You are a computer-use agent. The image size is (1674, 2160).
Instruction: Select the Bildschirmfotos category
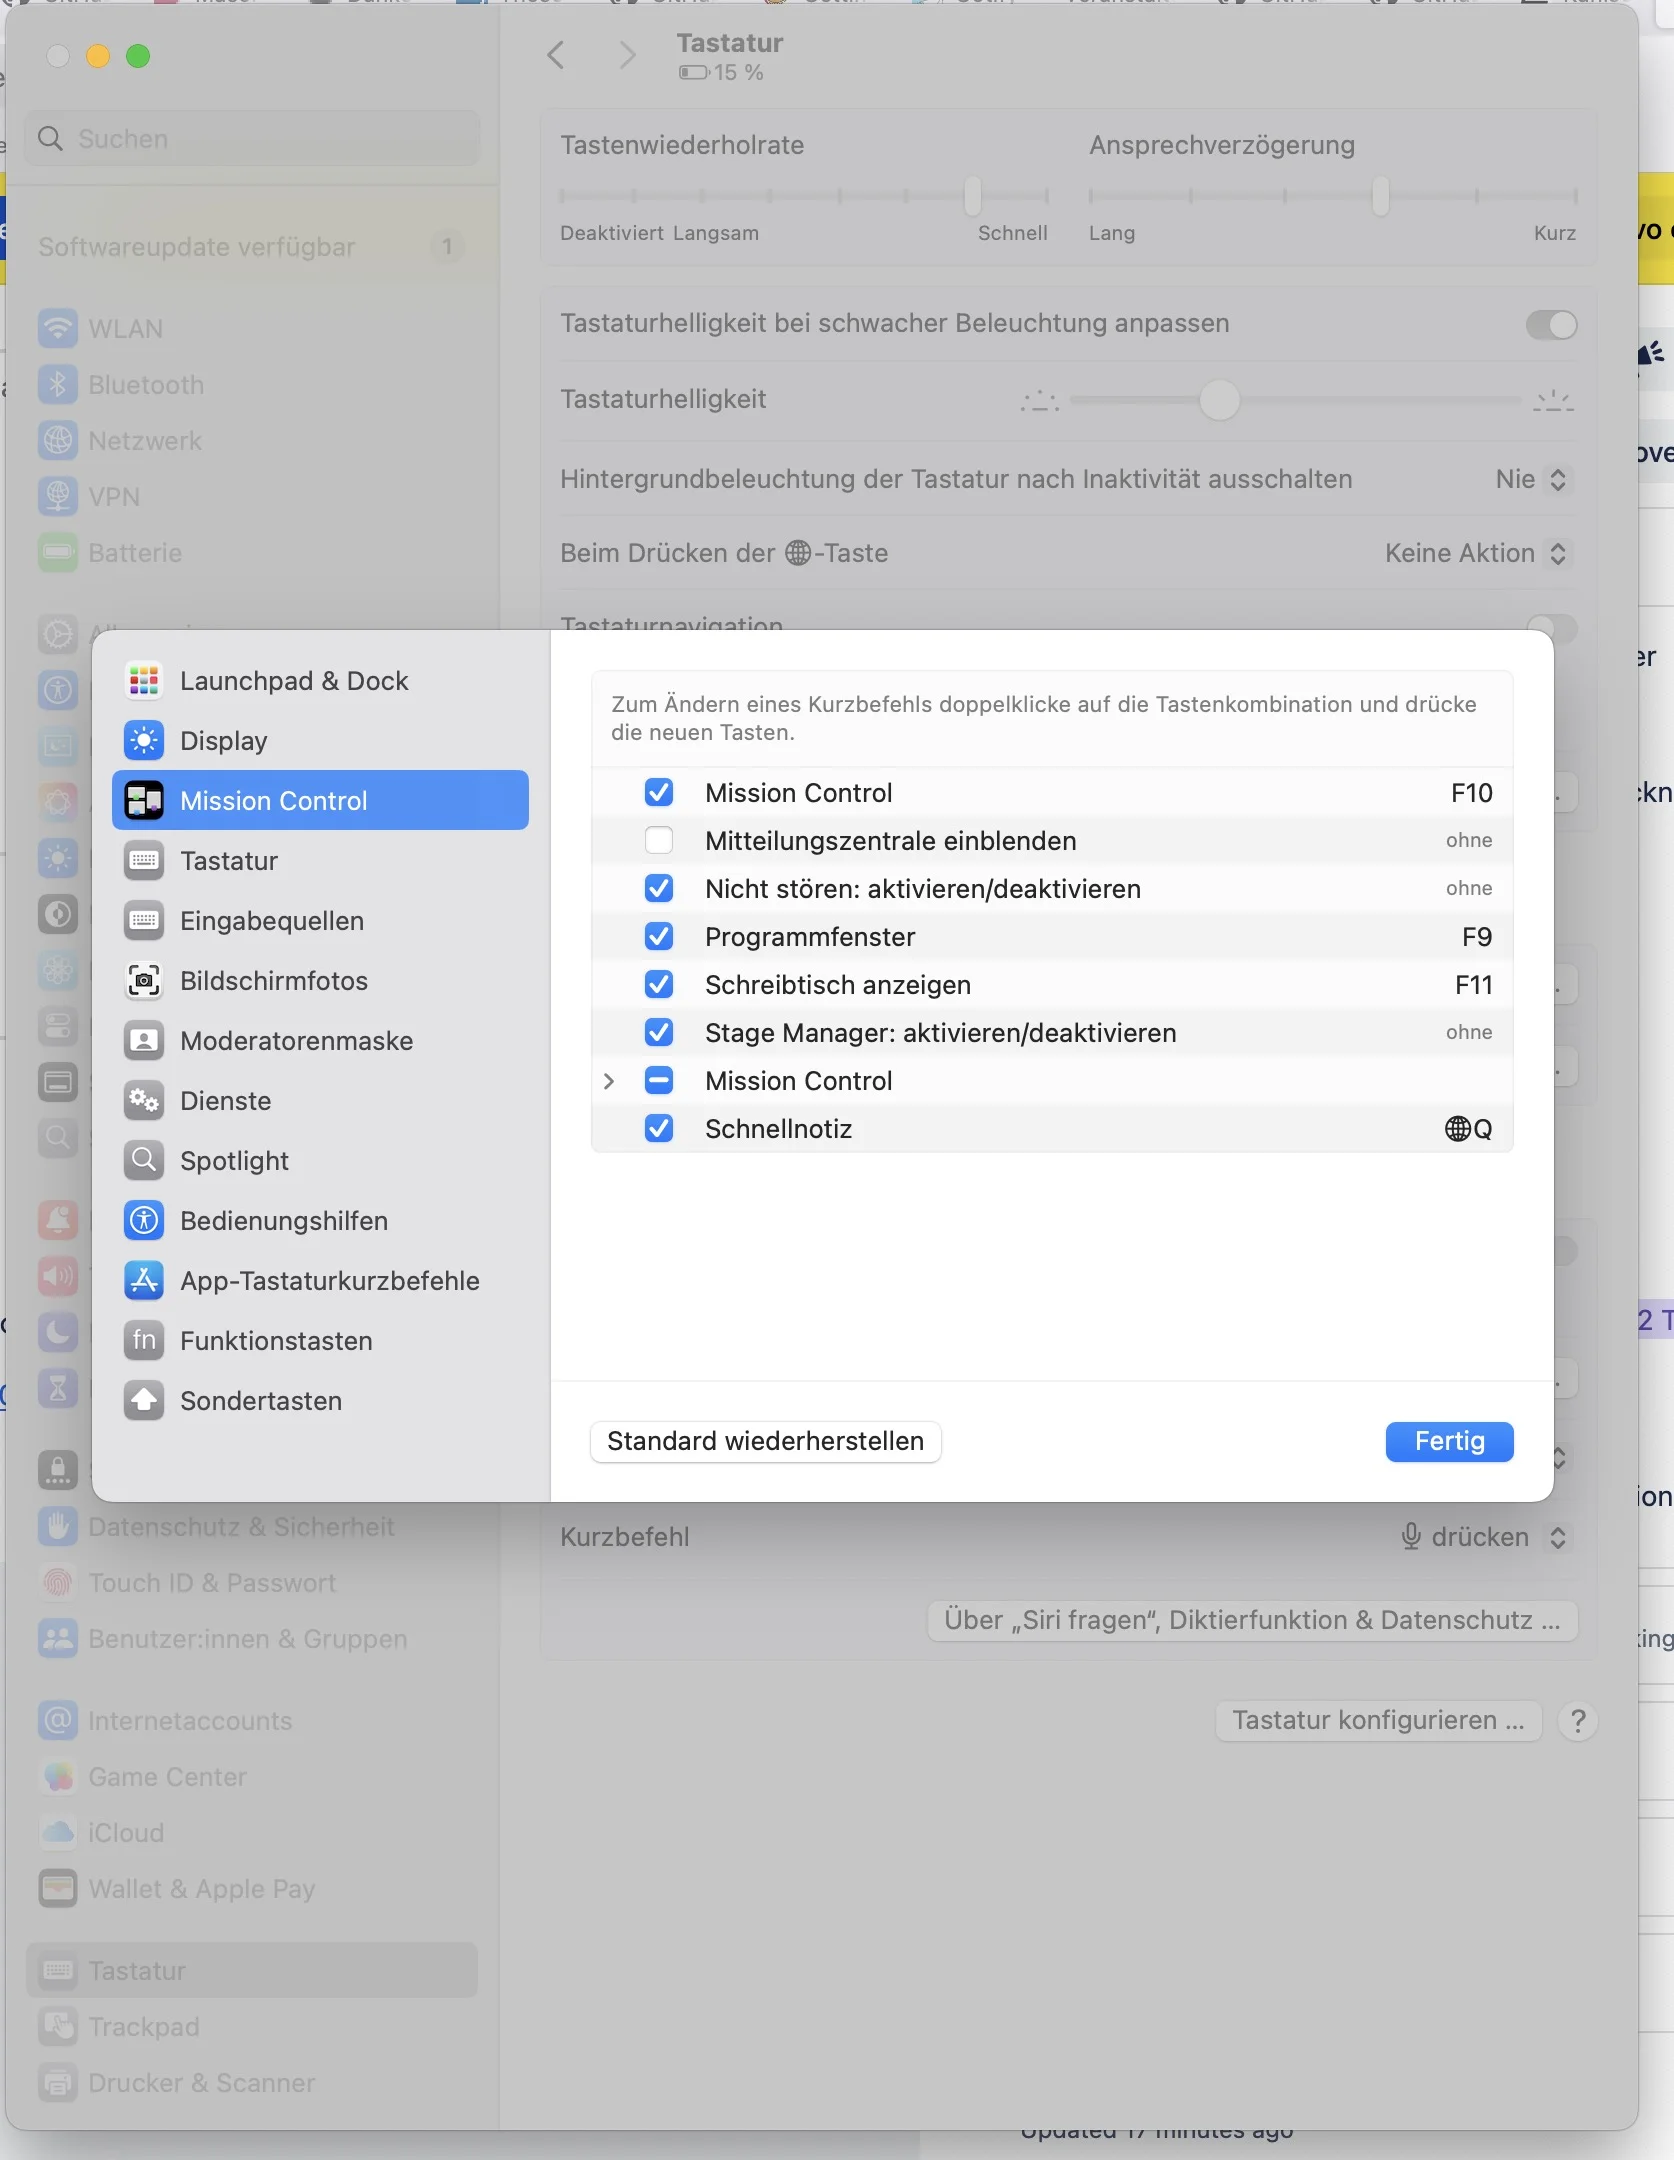pos(320,981)
